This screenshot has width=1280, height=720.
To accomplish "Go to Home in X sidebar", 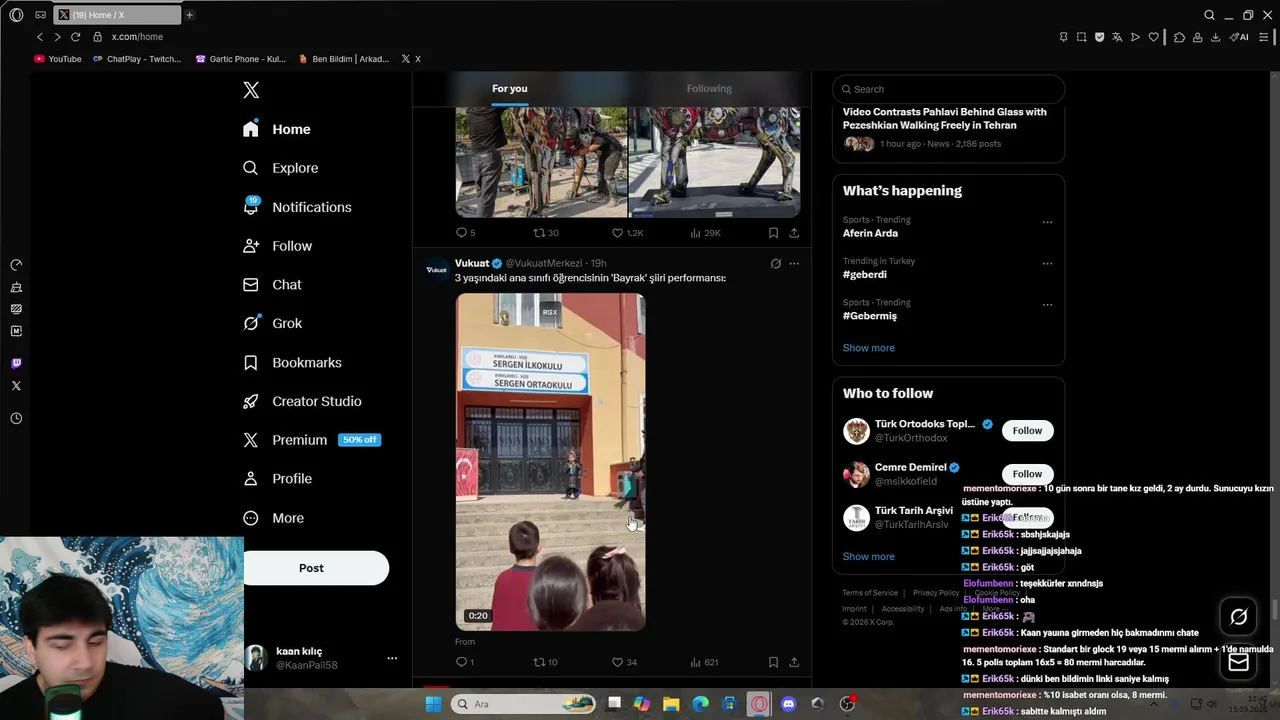I will (277, 129).
